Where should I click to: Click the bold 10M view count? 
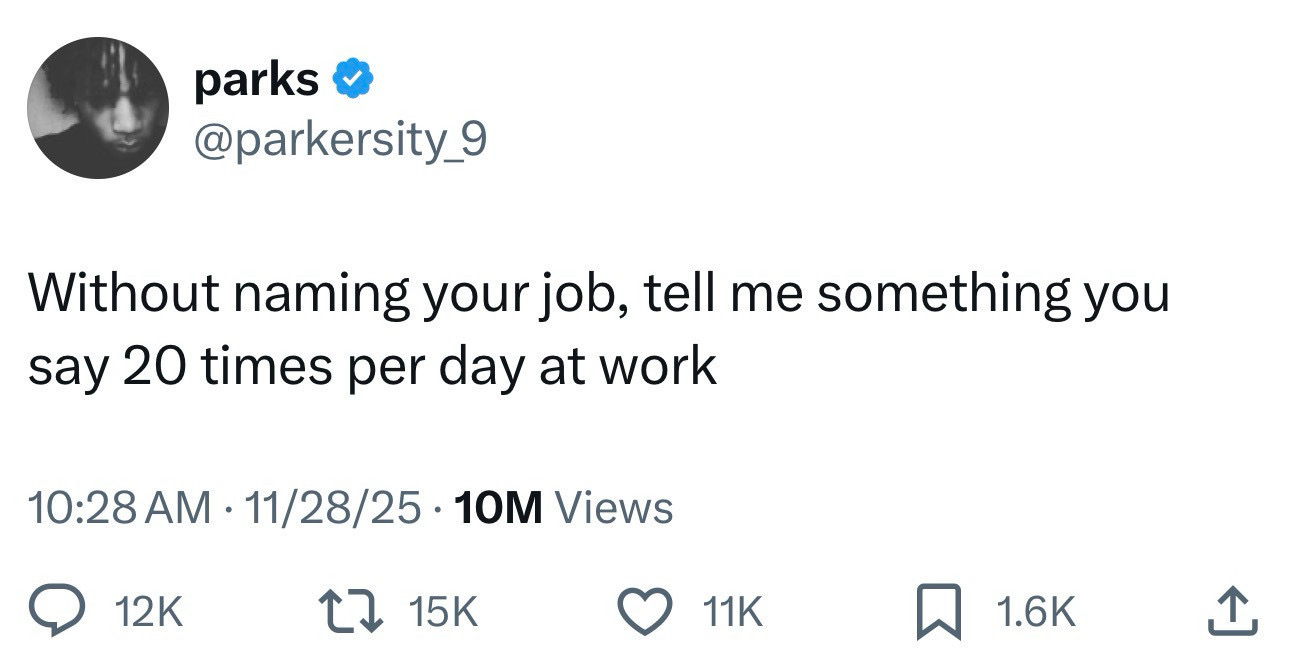pyautogui.click(x=498, y=508)
